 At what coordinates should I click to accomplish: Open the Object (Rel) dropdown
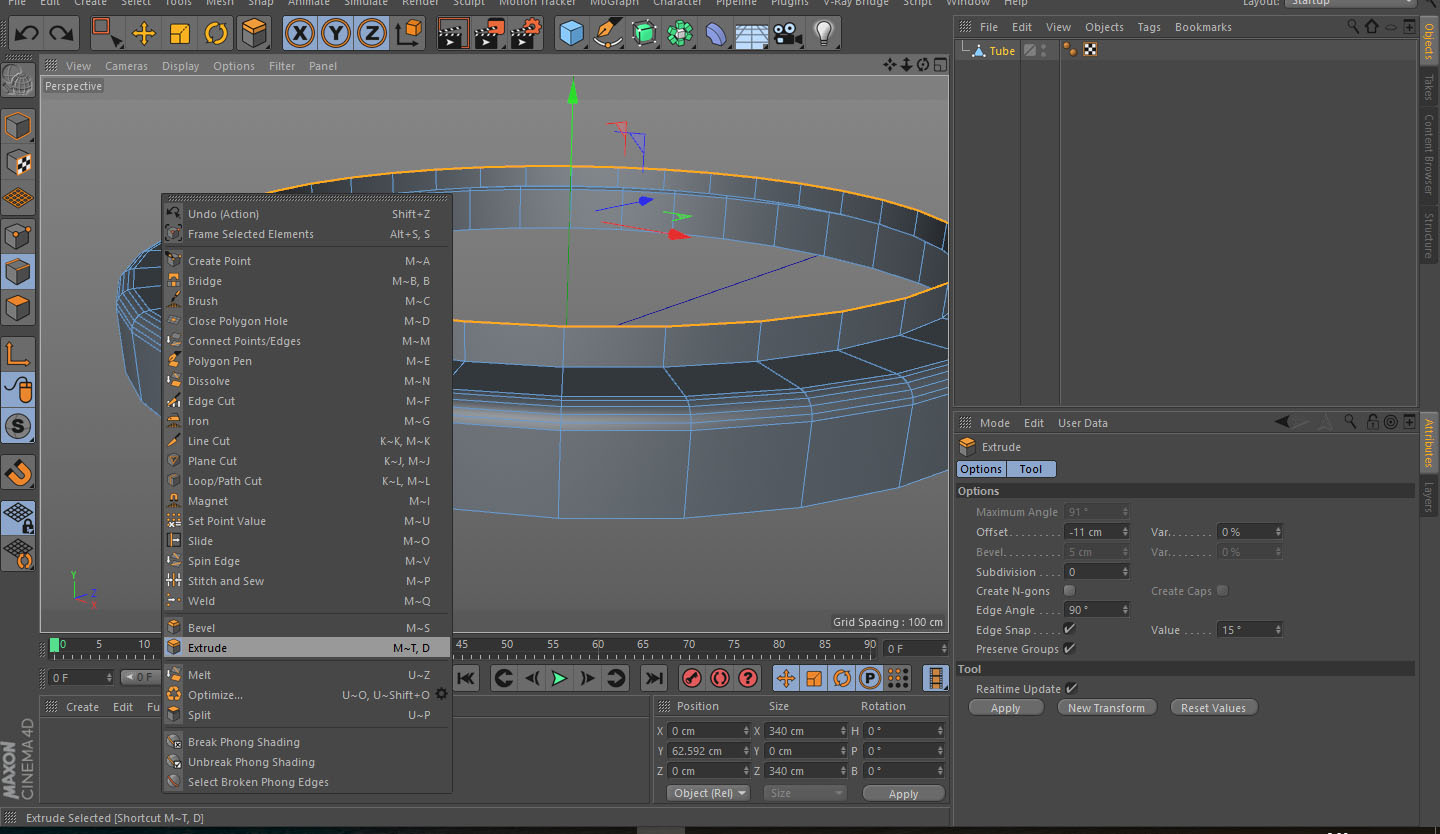click(x=708, y=793)
